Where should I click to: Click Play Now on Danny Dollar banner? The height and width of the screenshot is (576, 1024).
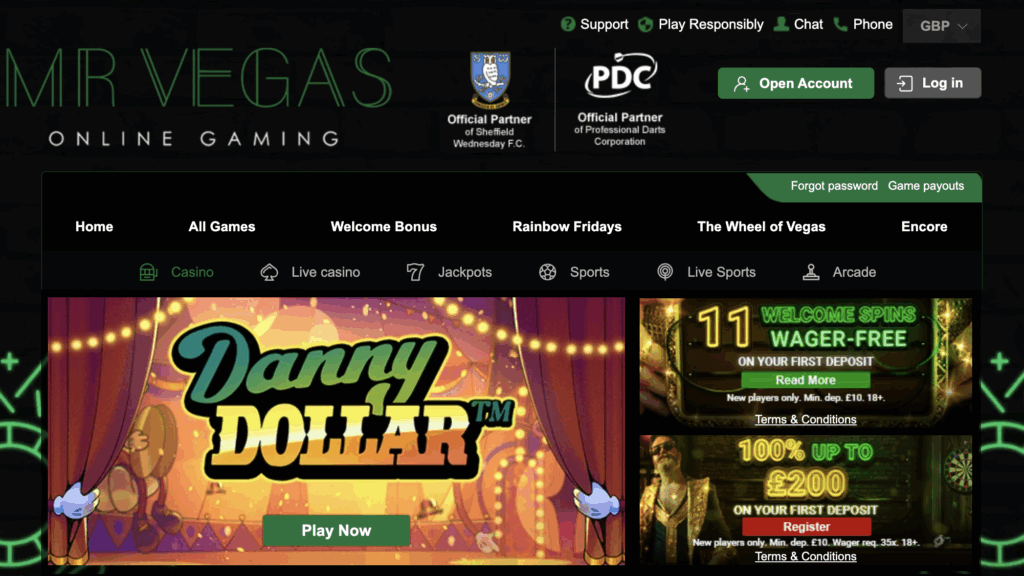pos(336,530)
